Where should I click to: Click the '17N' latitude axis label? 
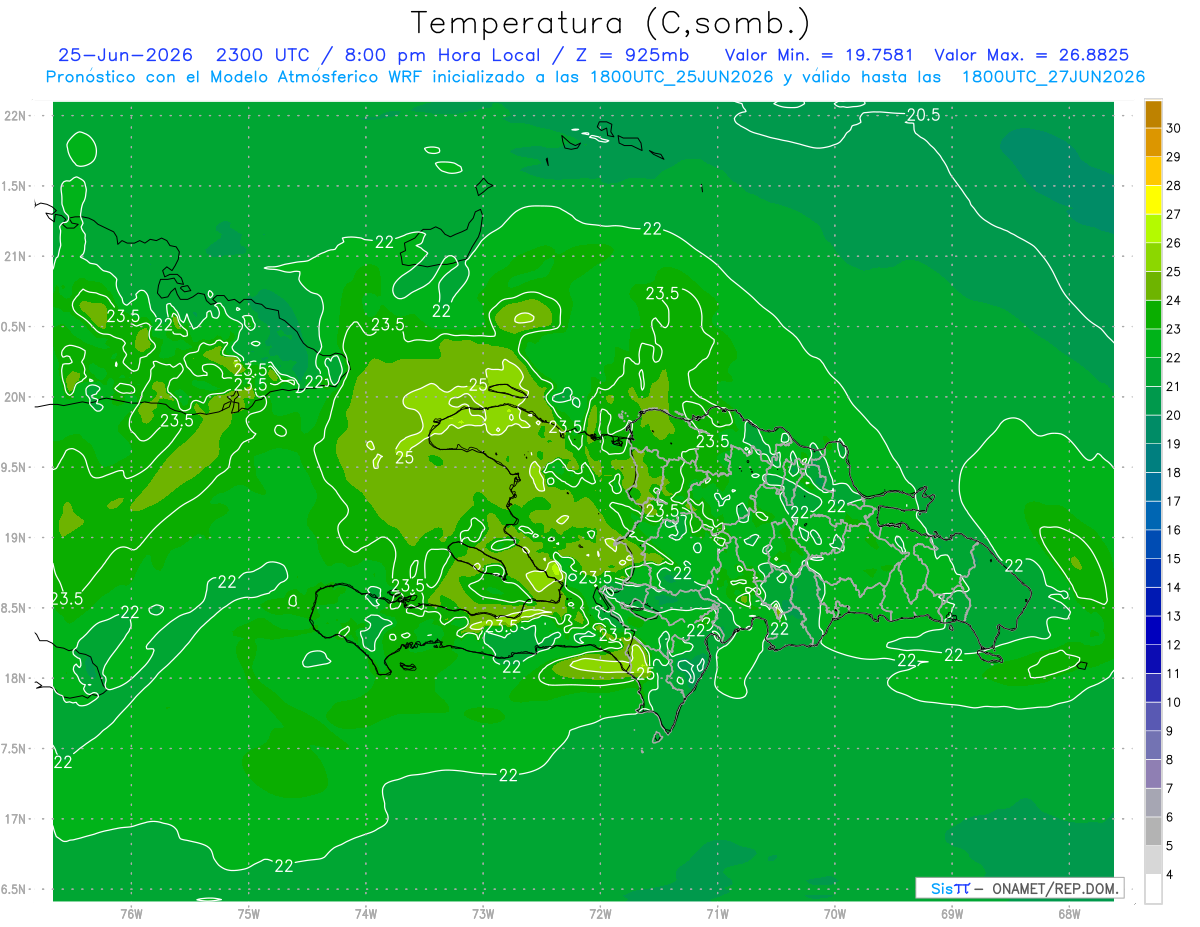tap(16, 819)
